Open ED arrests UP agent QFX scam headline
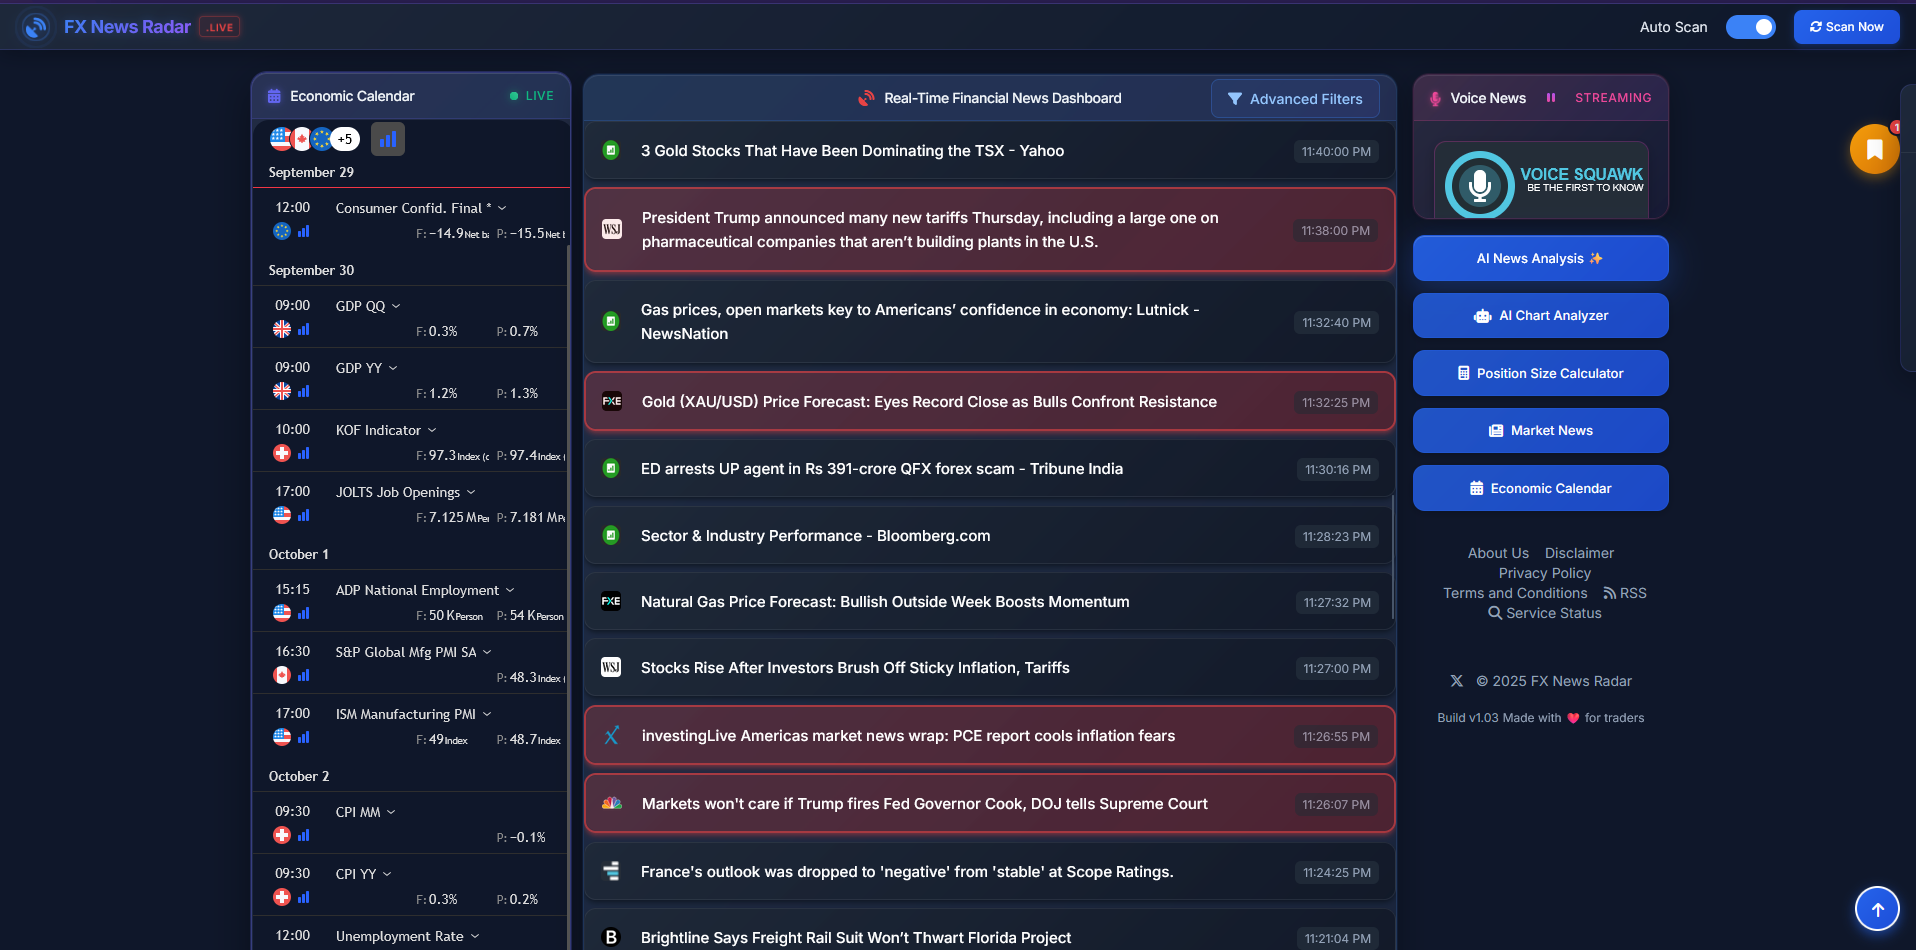The width and height of the screenshot is (1916, 950). coord(882,469)
